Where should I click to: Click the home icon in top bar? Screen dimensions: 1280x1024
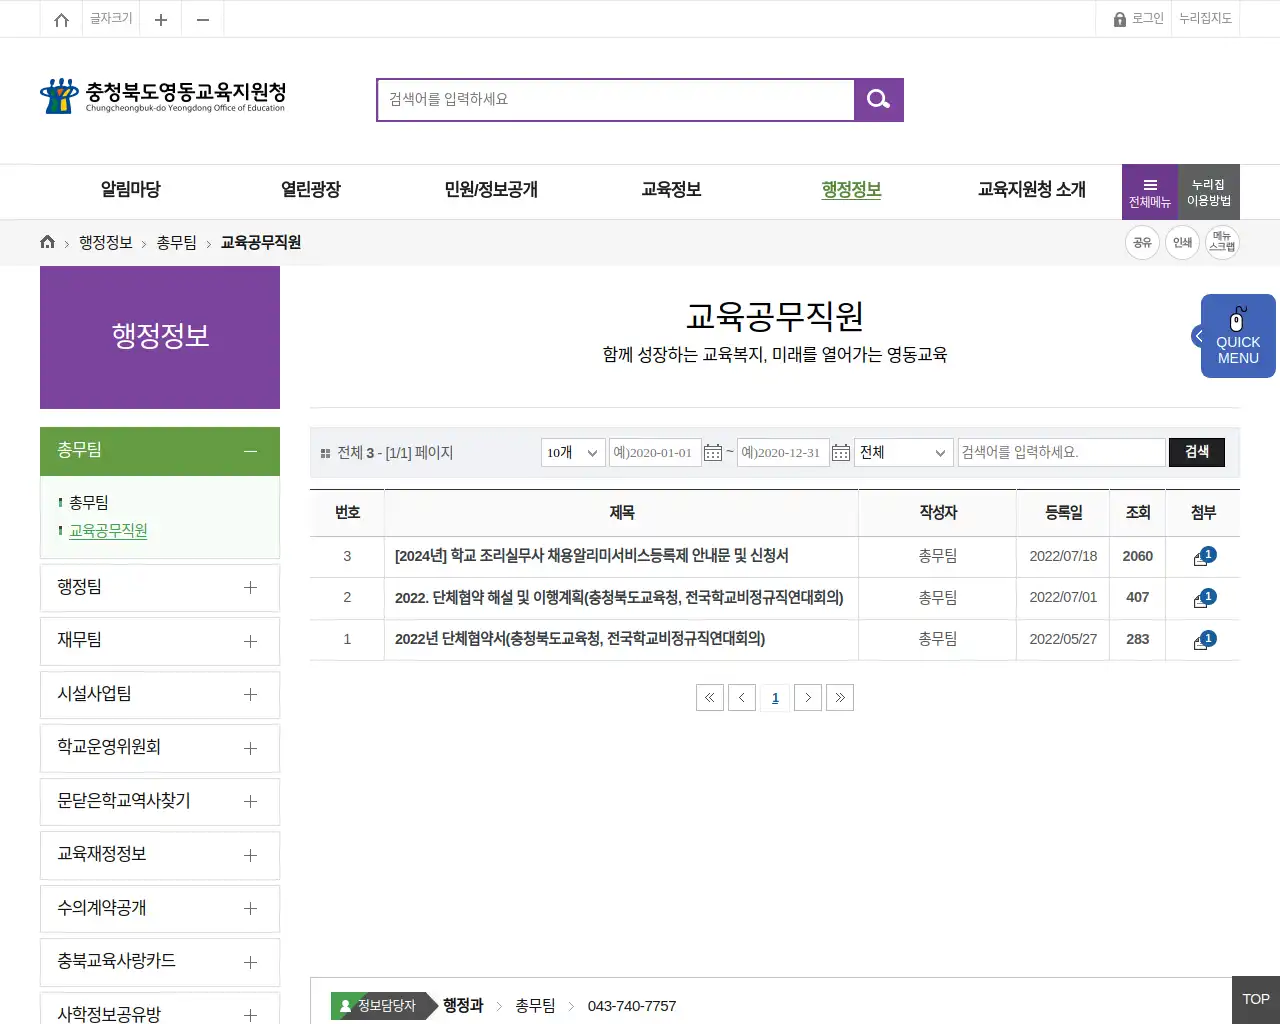tap(61, 20)
